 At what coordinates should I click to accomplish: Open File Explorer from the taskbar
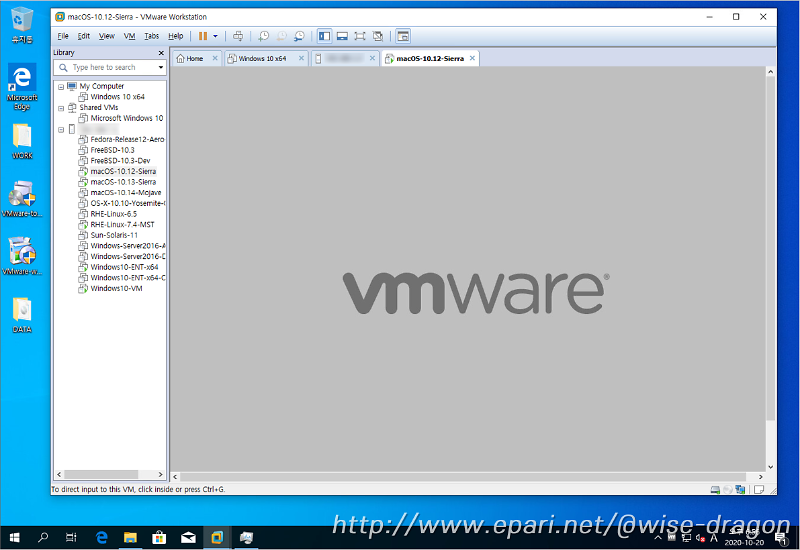pyautogui.click(x=131, y=538)
